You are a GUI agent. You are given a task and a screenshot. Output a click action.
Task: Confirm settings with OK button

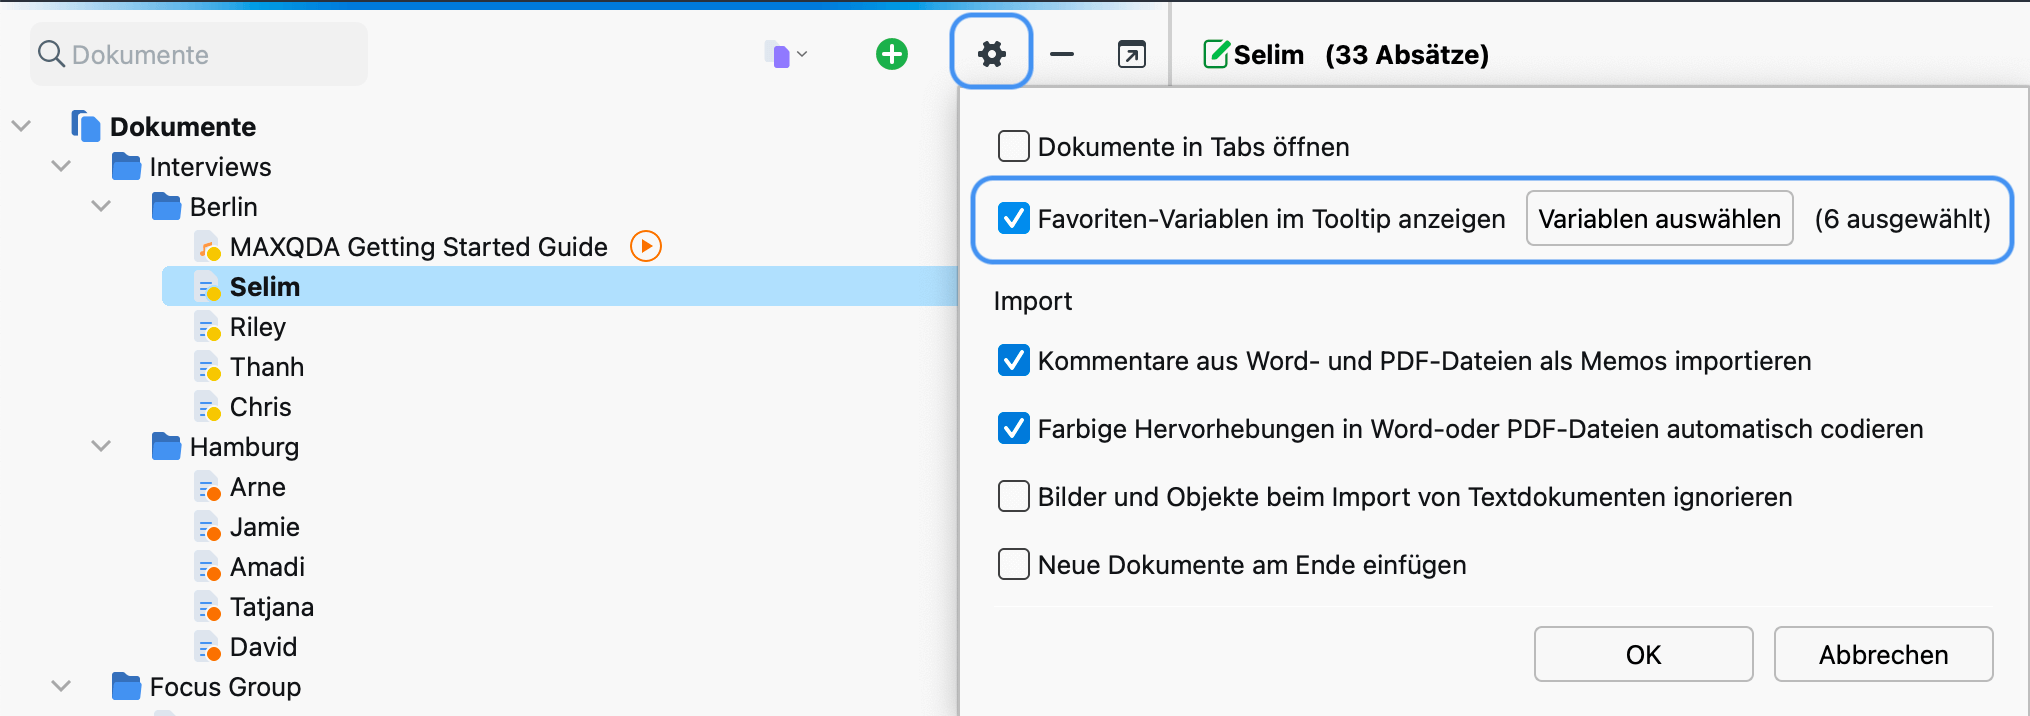tap(1643, 654)
